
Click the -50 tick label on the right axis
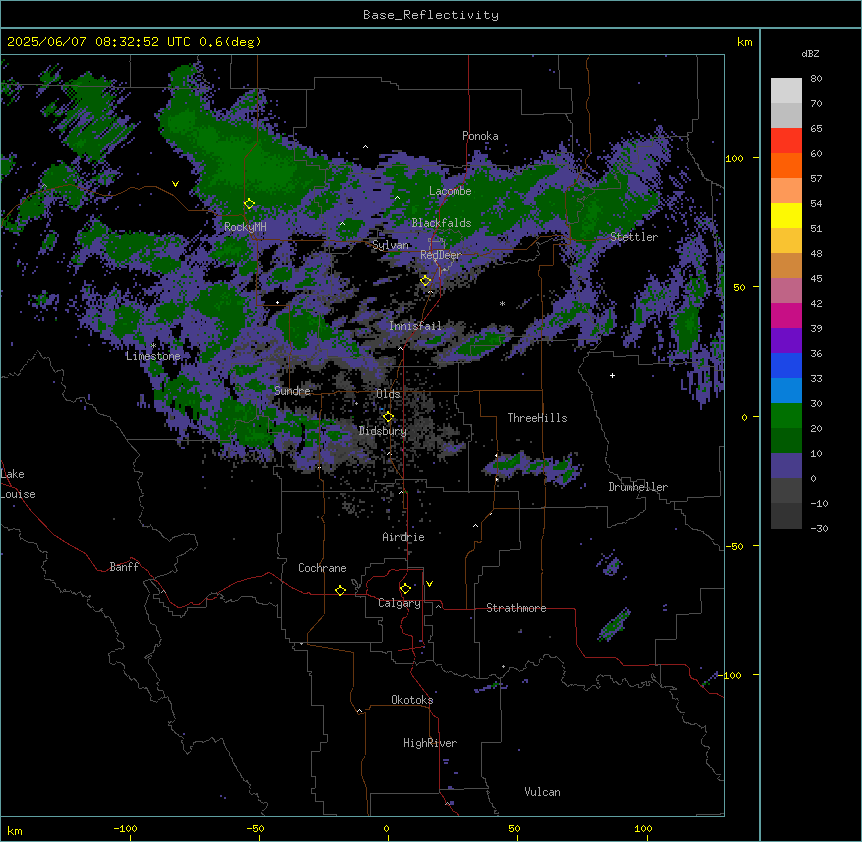point(734,546)
